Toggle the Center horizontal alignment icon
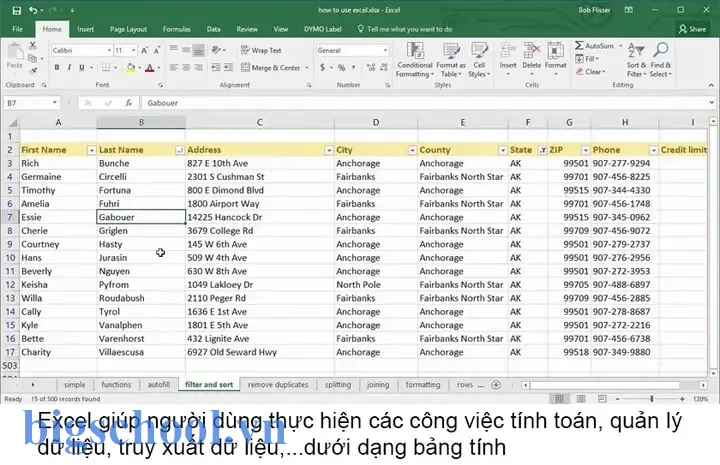Screen dimensions: 720x465 pyautogui.click(x=186, y=67)
